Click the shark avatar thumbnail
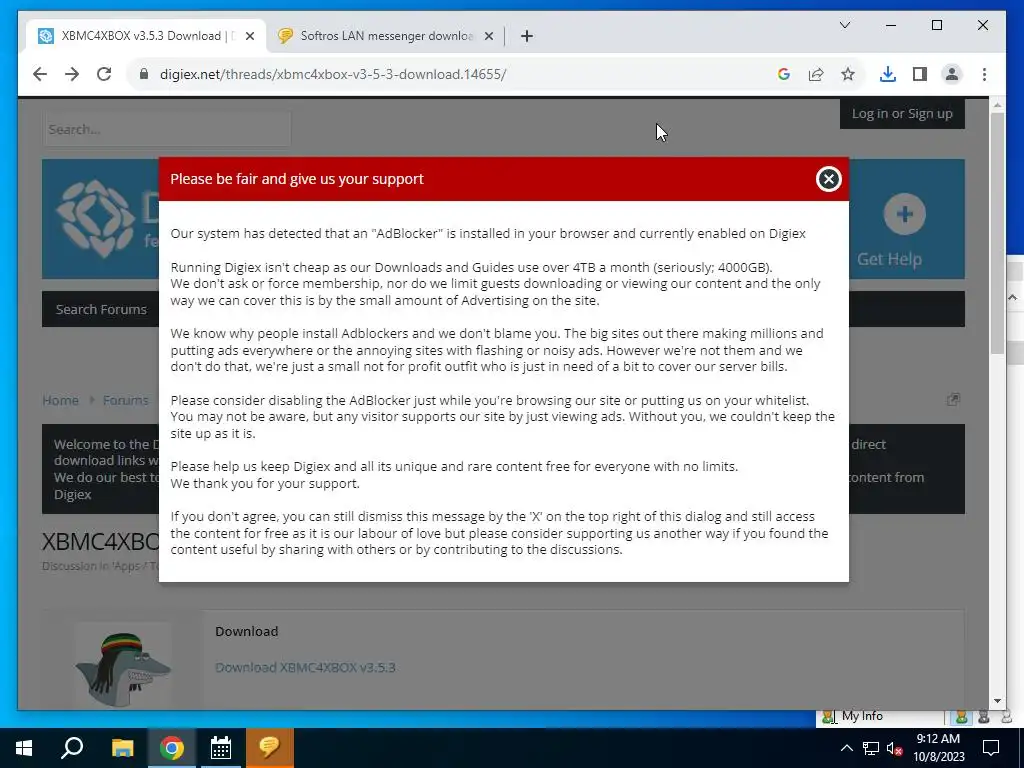 [123, 665]
